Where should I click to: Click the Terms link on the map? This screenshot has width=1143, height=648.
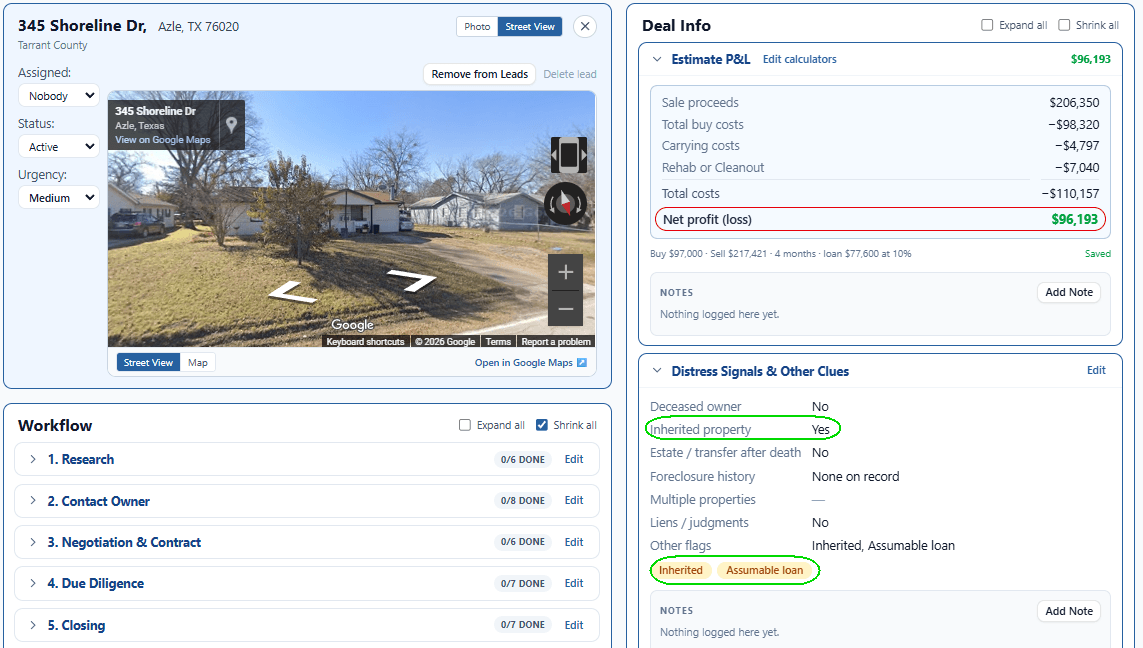(498, 341)
